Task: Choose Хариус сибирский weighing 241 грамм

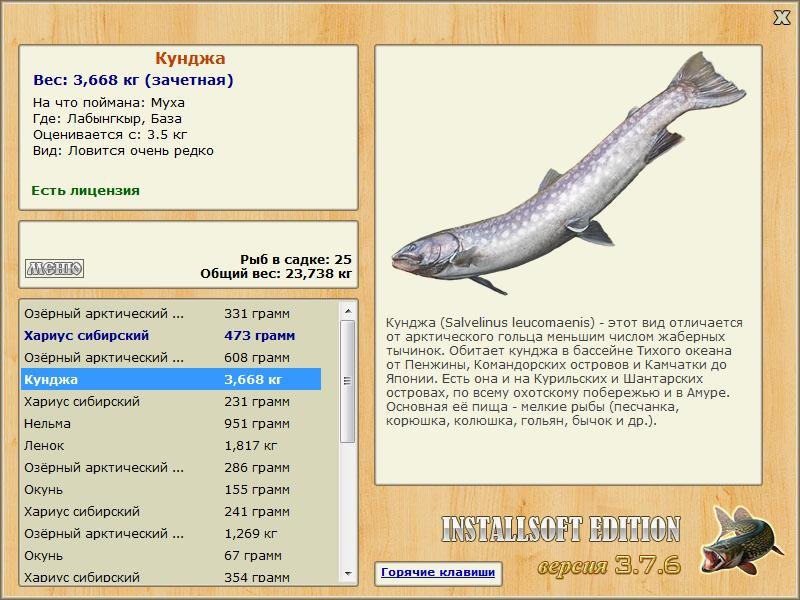Action: click(x=170, y=512)
